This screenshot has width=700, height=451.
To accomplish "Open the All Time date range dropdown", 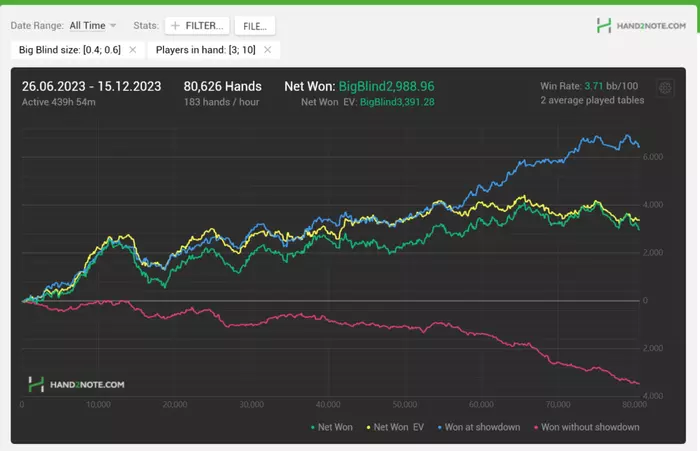I will click(93, 25).
